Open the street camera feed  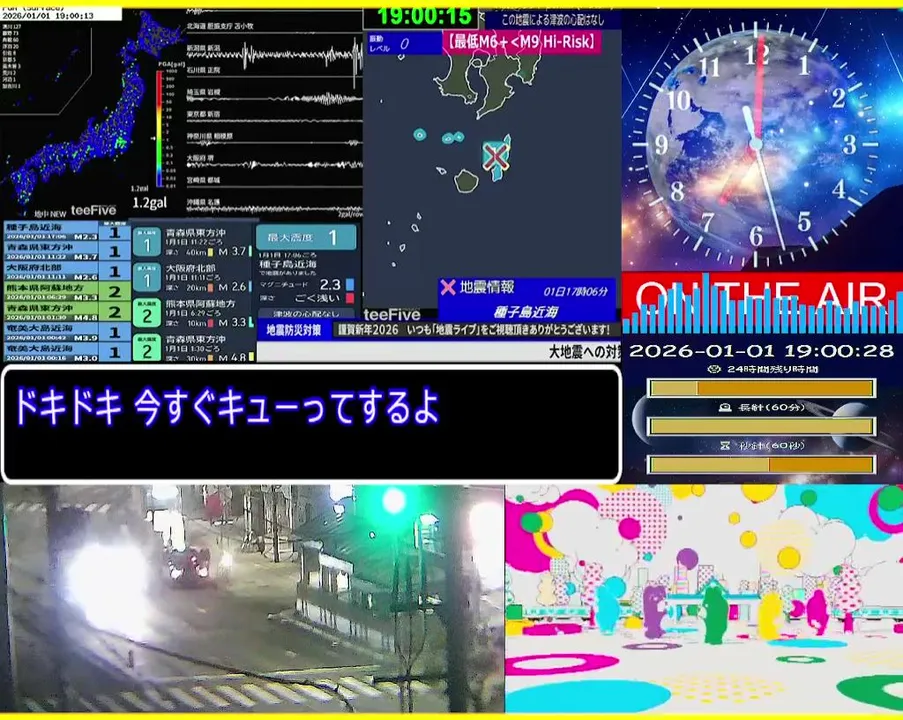pos(252,598)
